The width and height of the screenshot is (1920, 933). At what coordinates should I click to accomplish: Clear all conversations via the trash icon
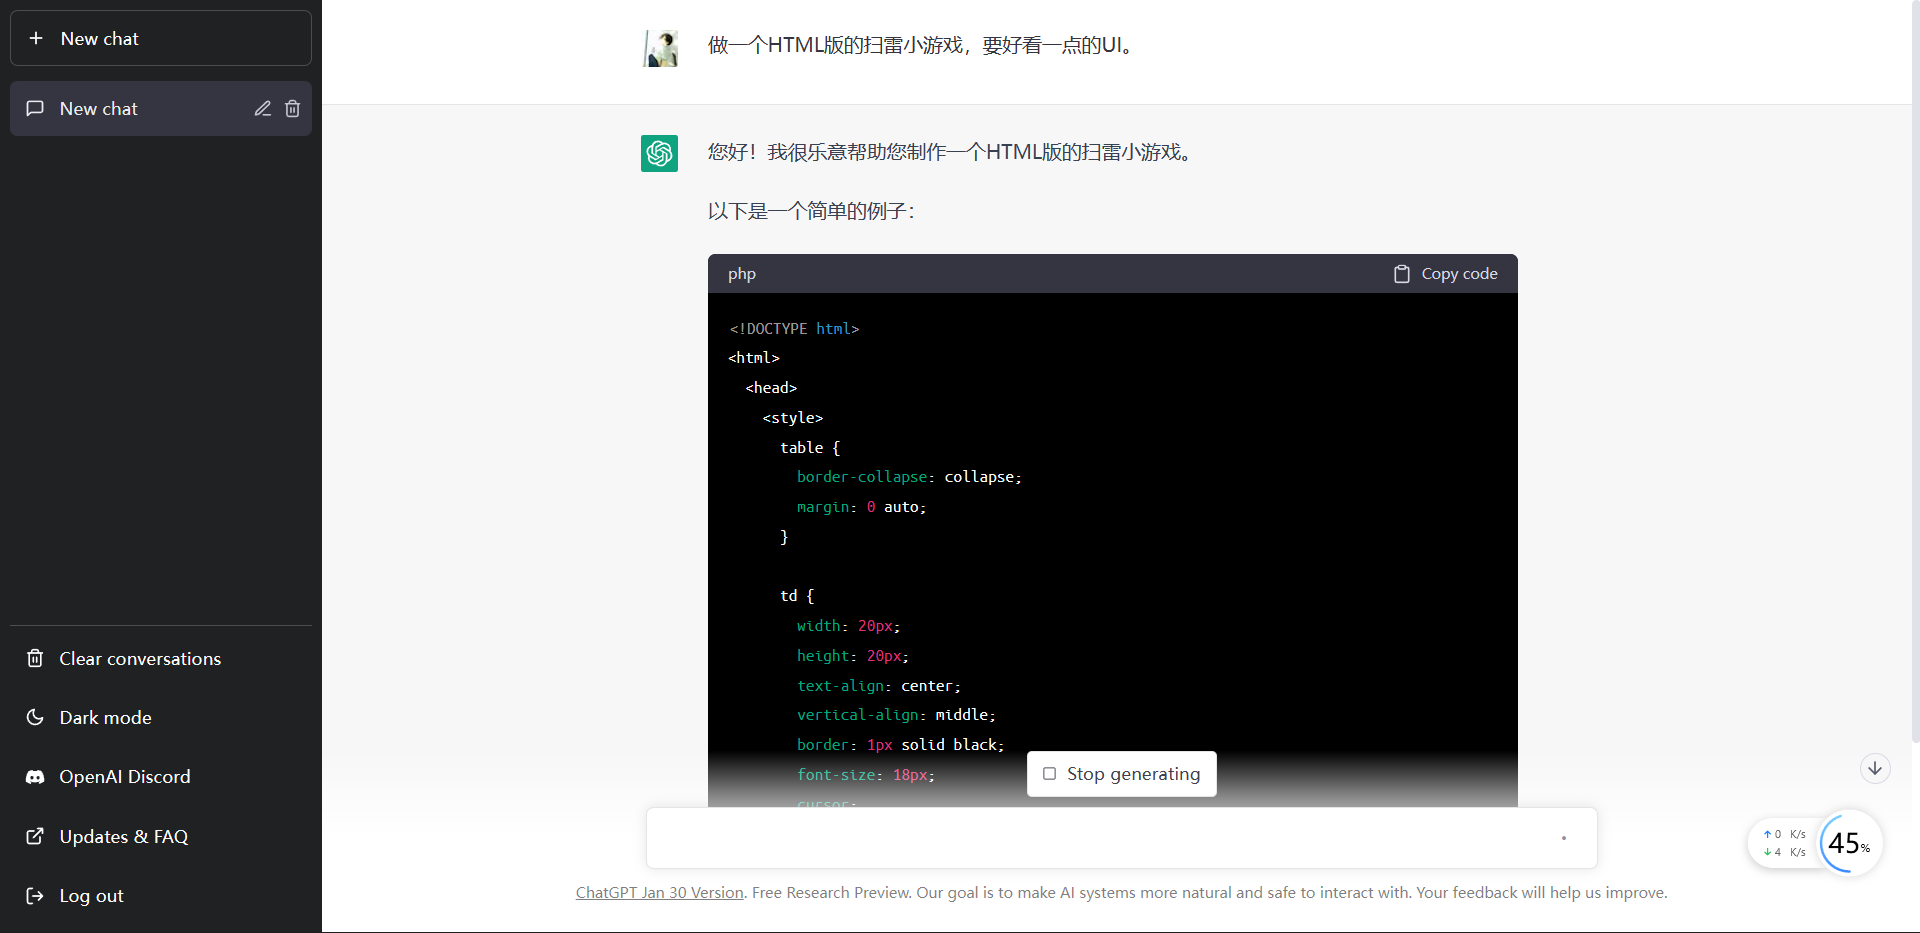pyautogui.click(x=35, y=658)
